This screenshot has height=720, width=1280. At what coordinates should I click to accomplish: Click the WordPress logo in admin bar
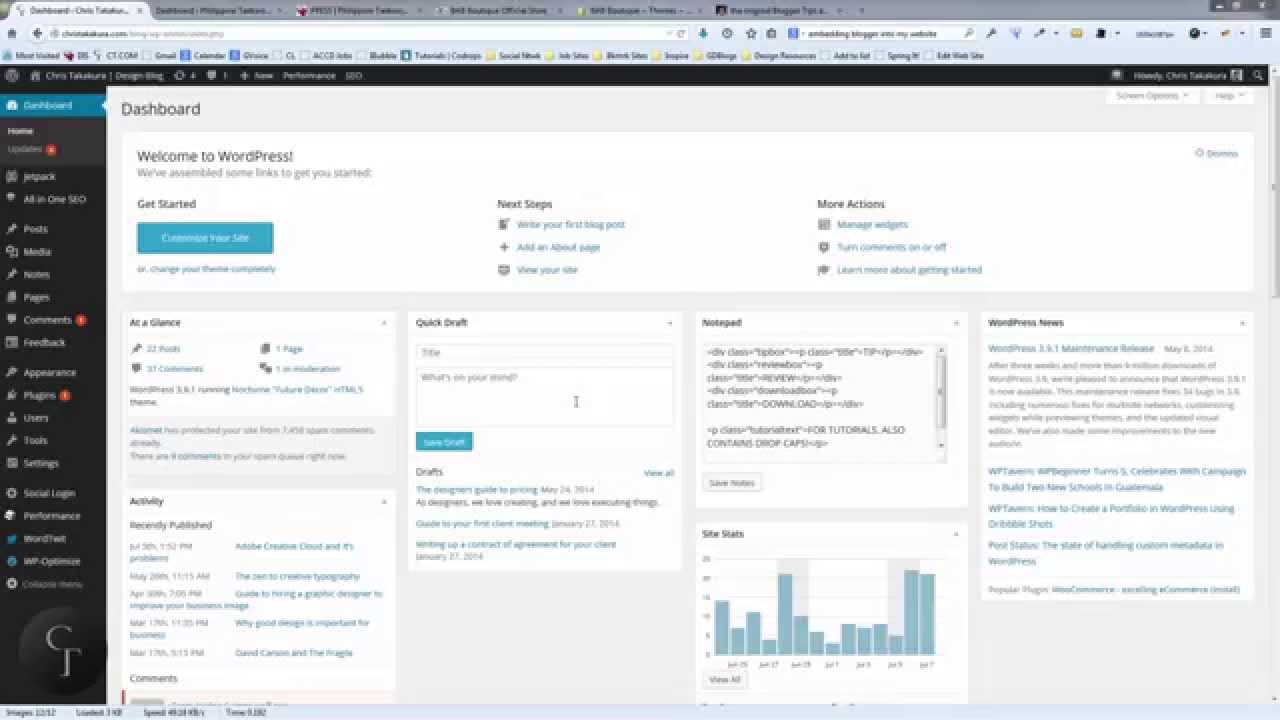click(12, 75)
